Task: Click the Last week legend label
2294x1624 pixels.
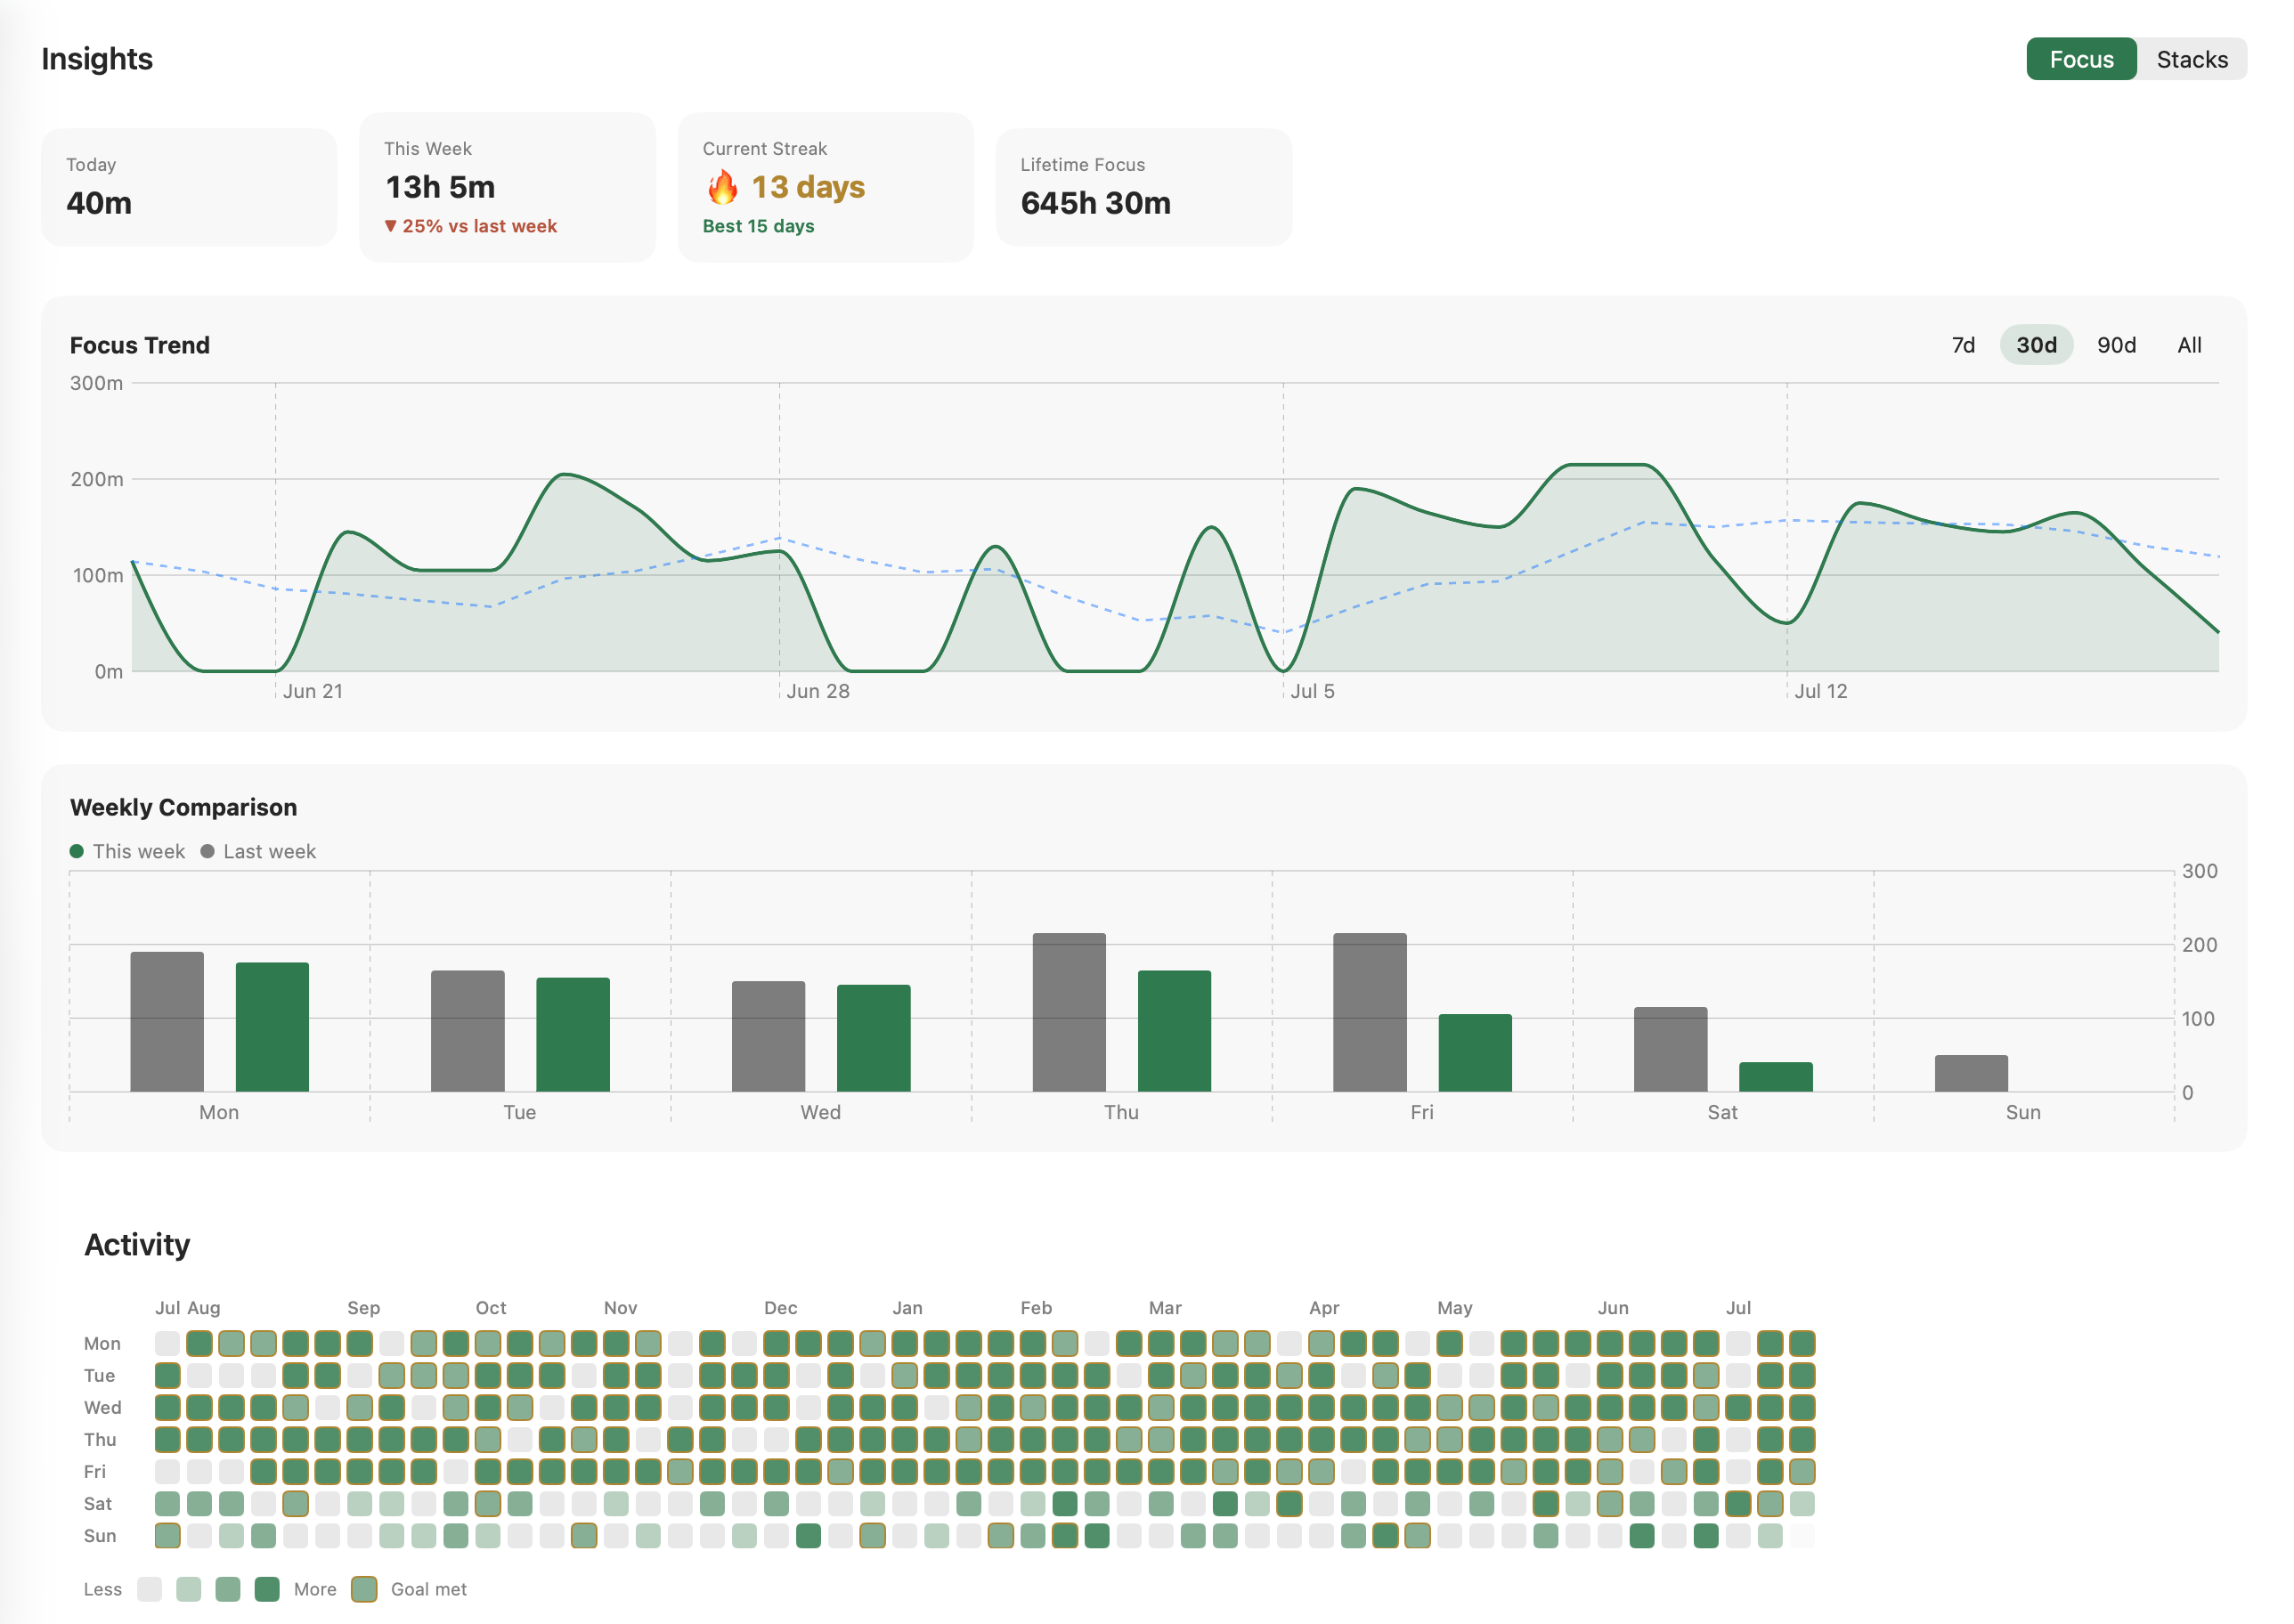Action: [x=269, y=851]
